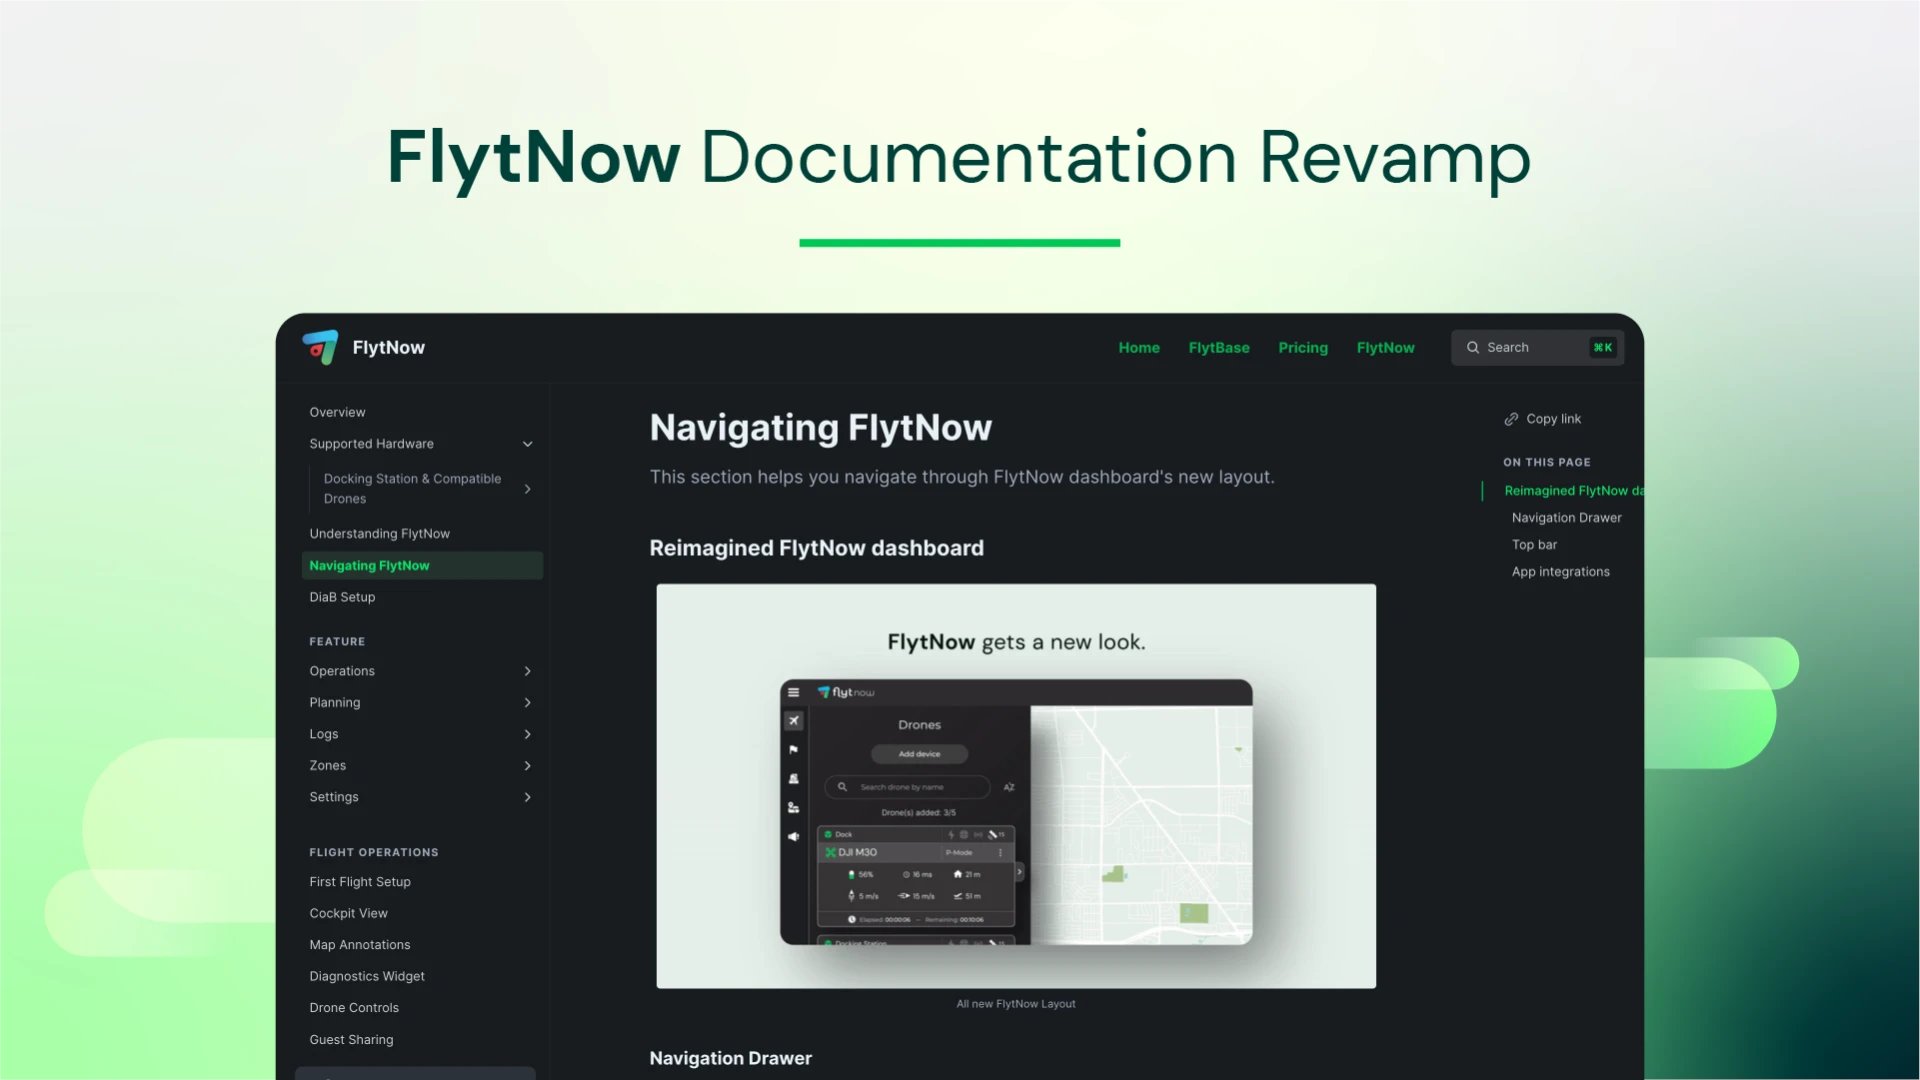This screenshot has height=1080, width=1920.
Task: Open Map Annotations page
Action: pyautogui.click(x=360, y=945)
